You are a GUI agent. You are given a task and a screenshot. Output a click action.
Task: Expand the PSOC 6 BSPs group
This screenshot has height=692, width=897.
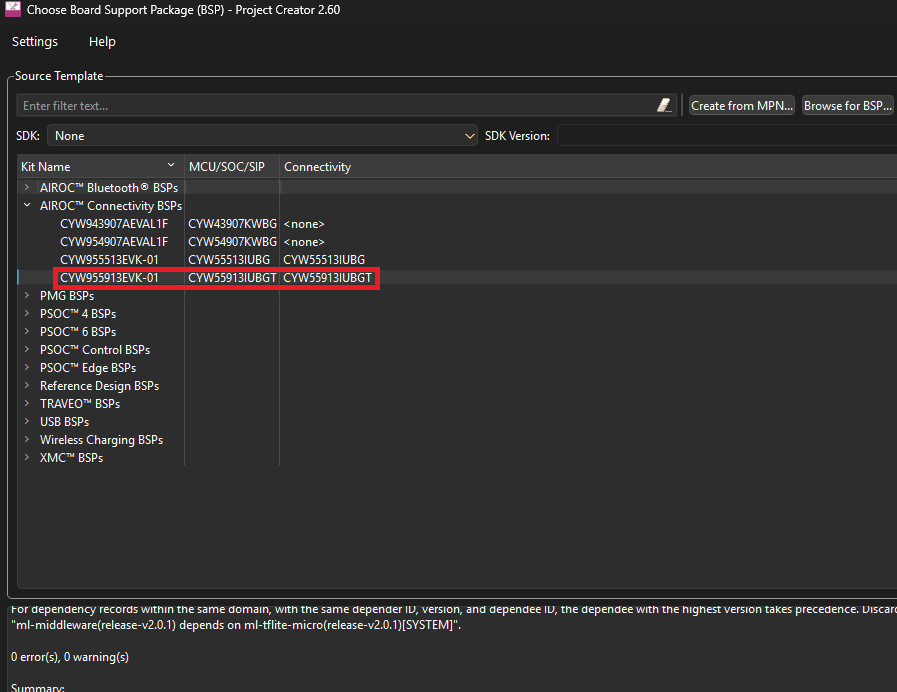(27, 332)
